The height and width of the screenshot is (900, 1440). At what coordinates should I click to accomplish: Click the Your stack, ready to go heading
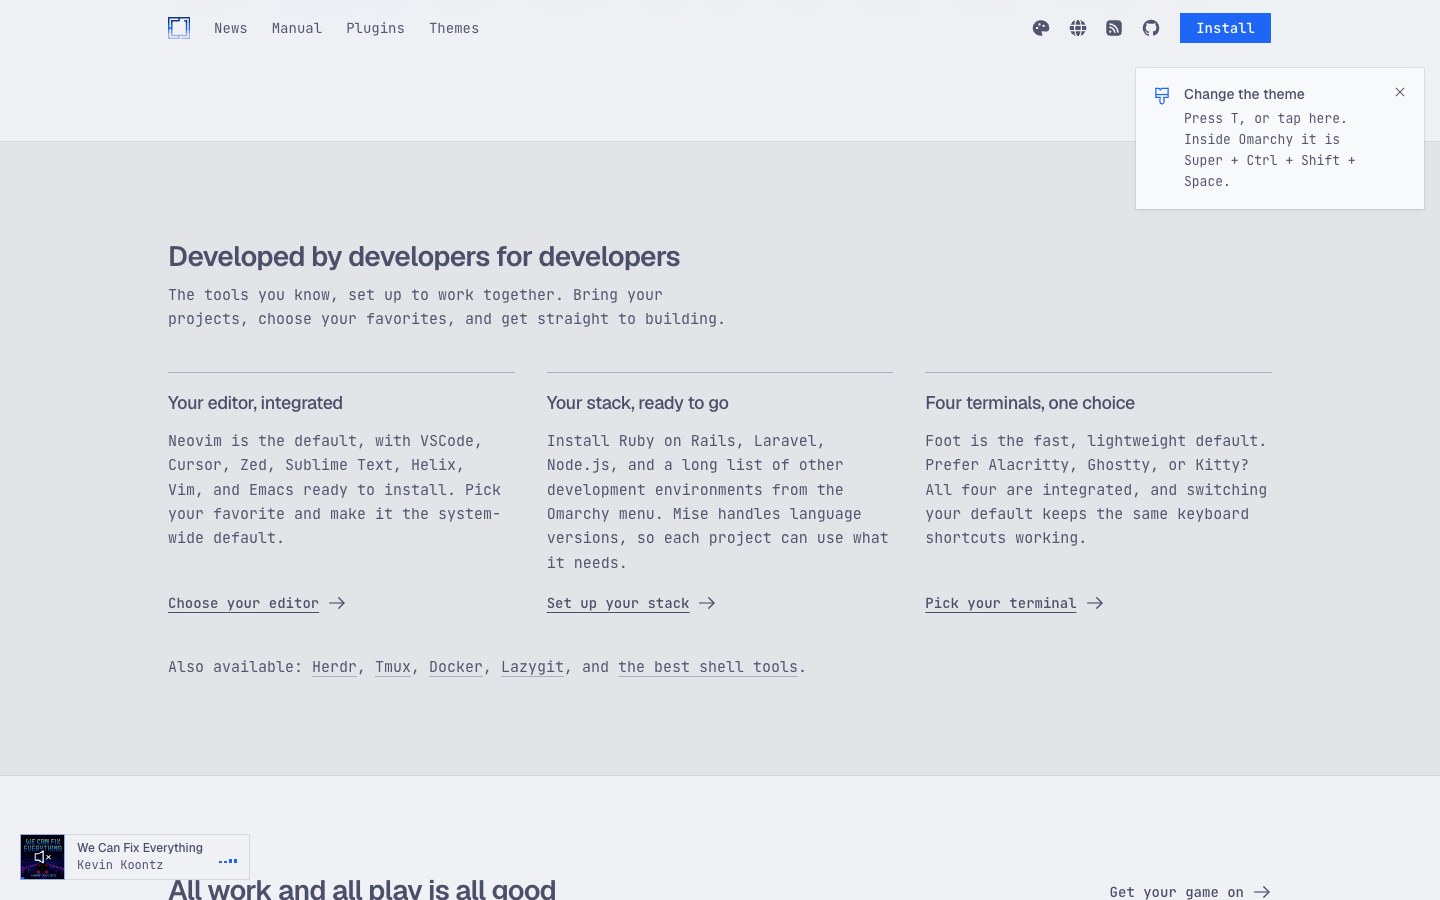637,403
